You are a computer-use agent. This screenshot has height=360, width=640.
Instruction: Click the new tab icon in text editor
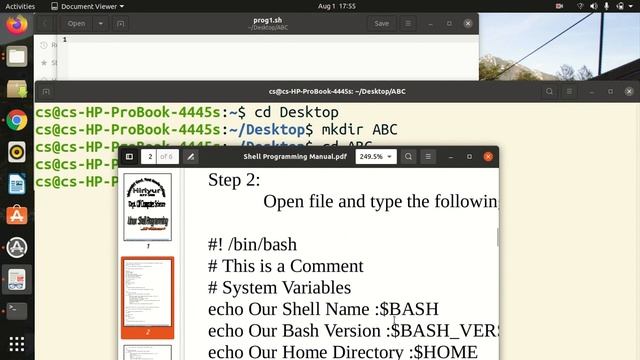tap(120, 24)
